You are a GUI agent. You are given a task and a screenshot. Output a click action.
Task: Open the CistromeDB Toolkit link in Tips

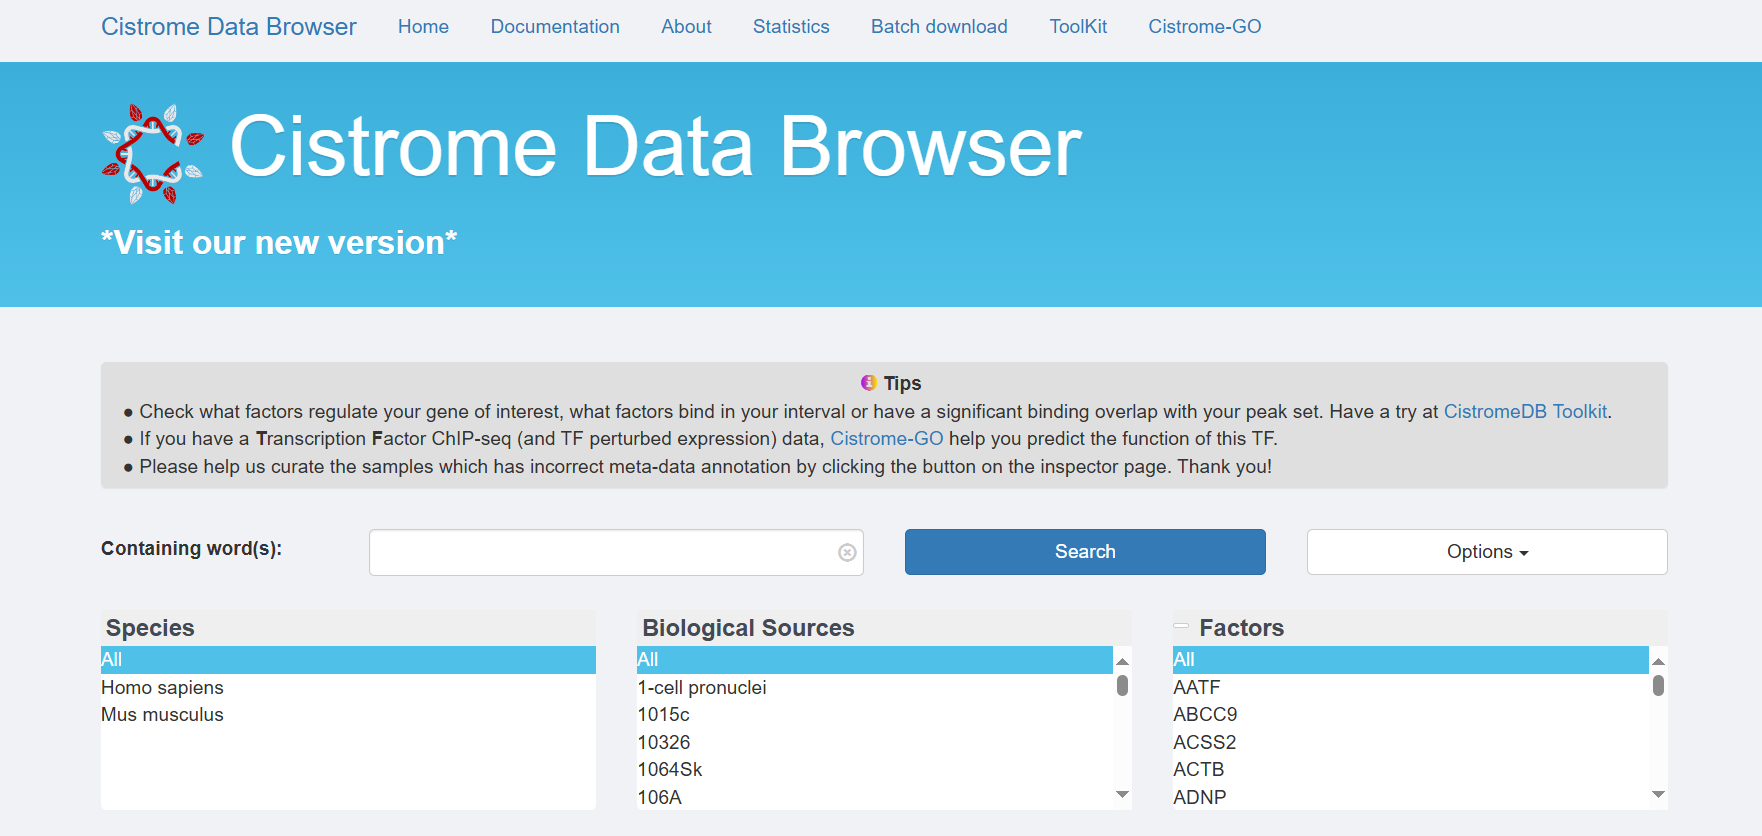pos(1525,411)
